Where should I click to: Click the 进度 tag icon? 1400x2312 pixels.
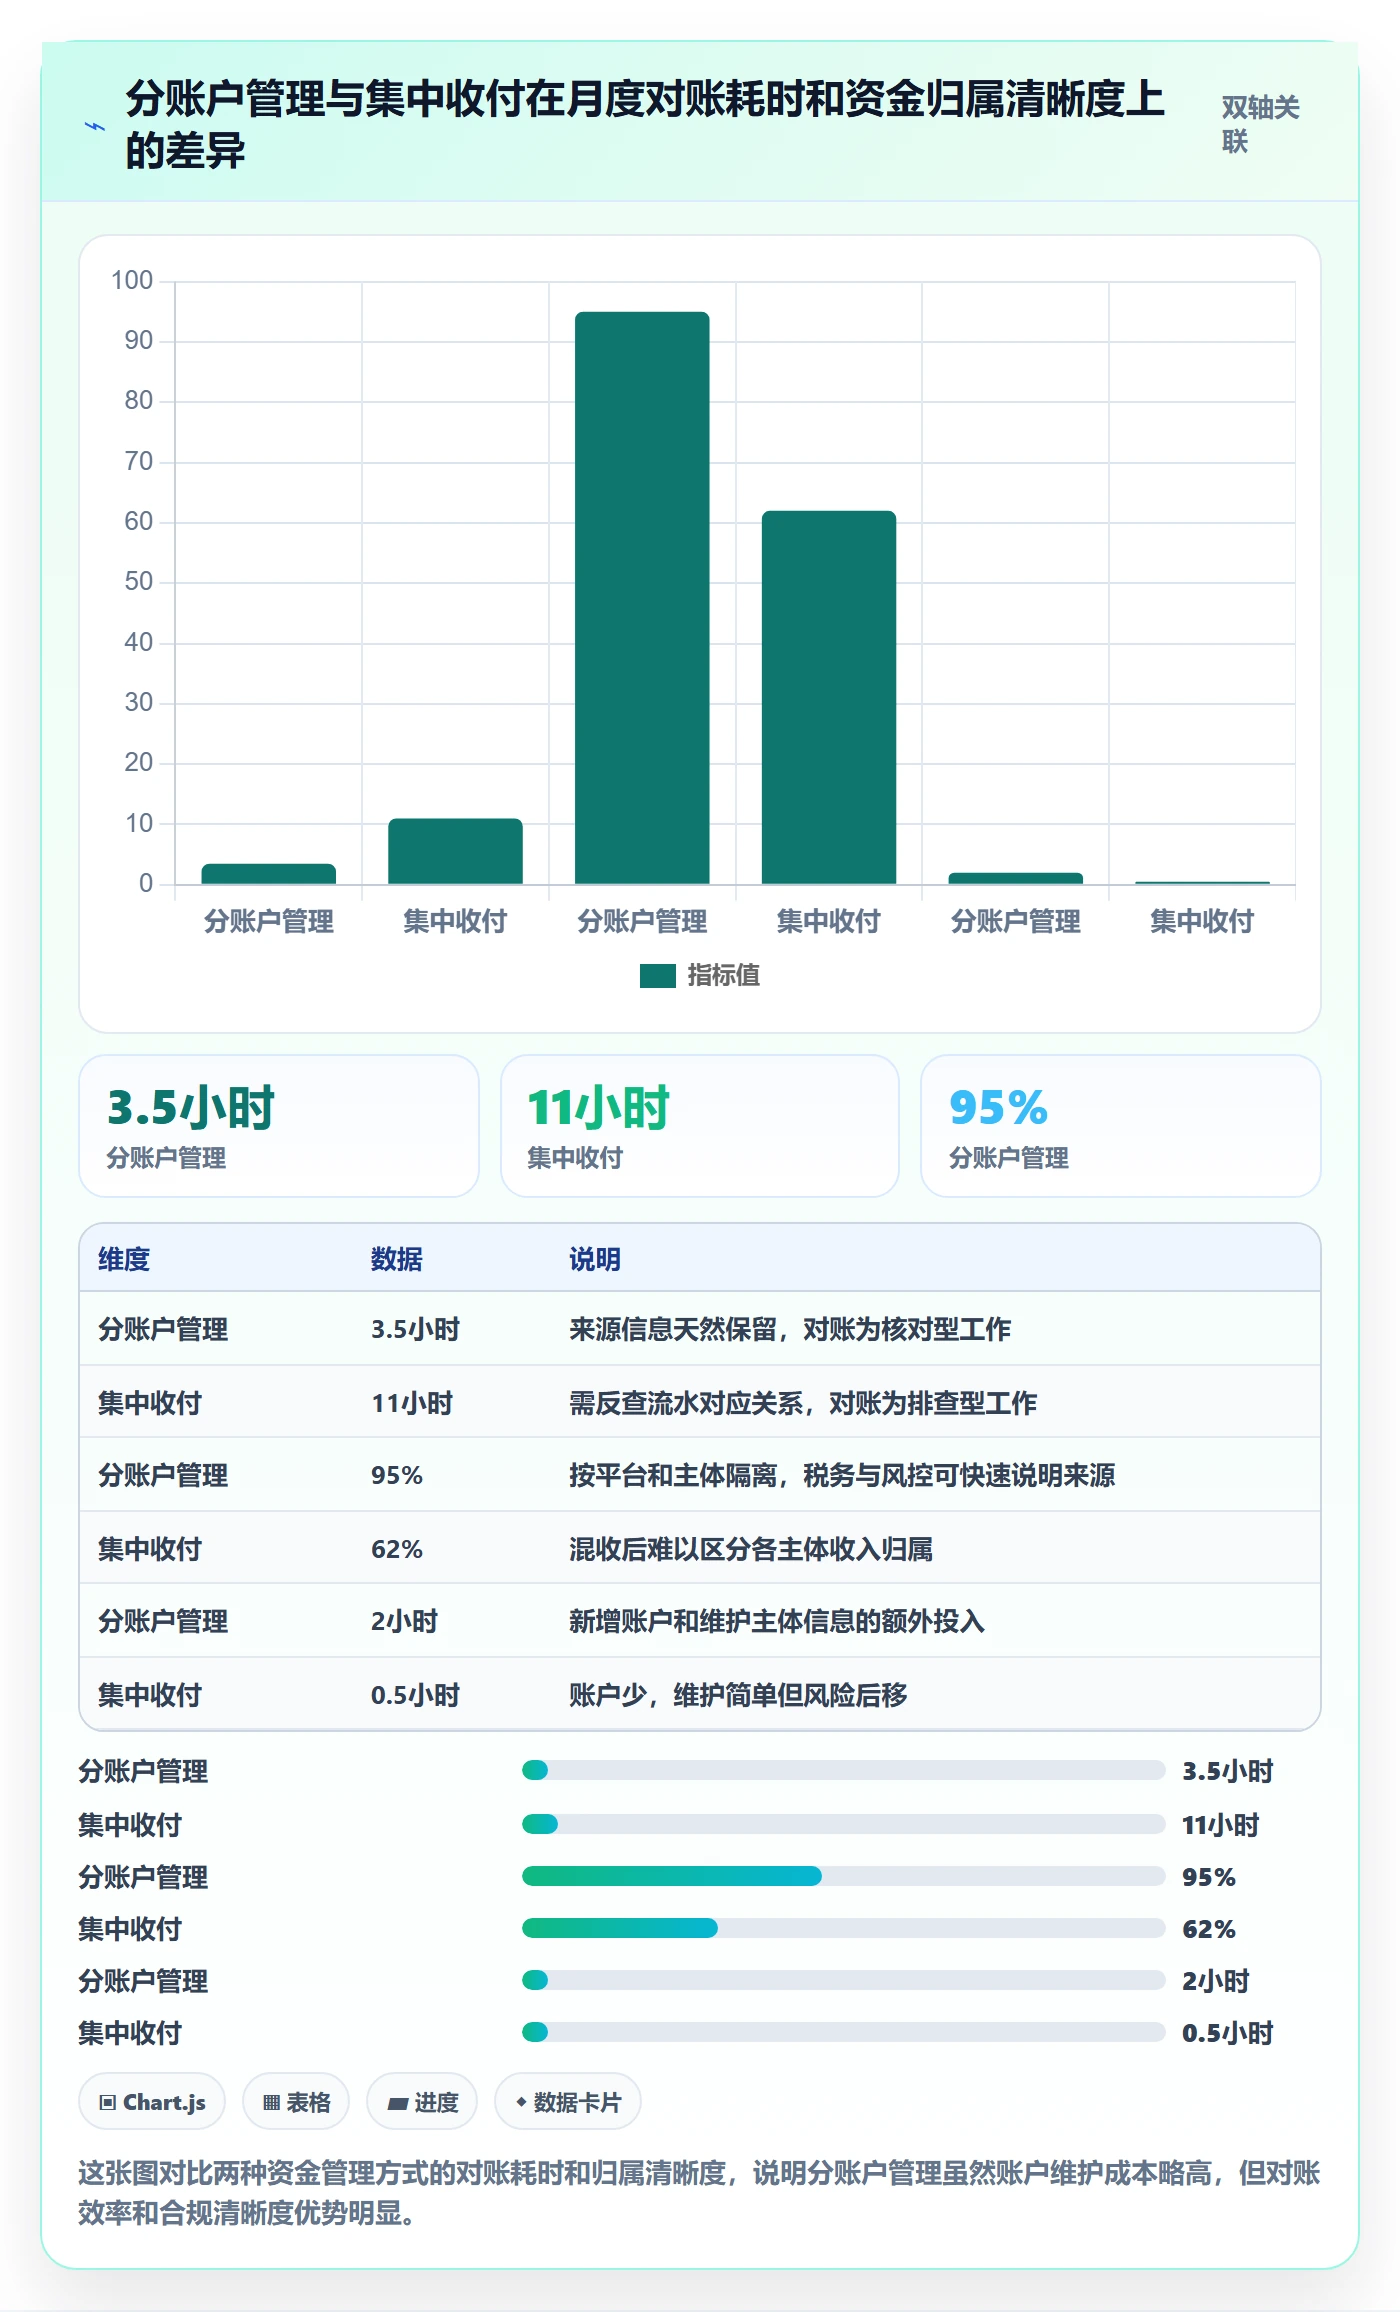pyautogui.click(x=397, y=2103)
